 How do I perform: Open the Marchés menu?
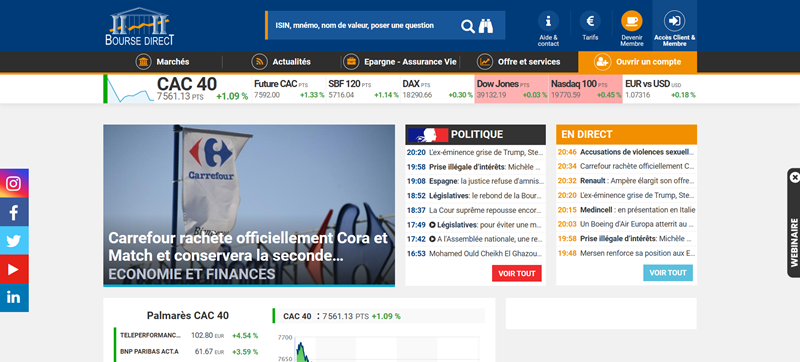click(x=162, y=62)
